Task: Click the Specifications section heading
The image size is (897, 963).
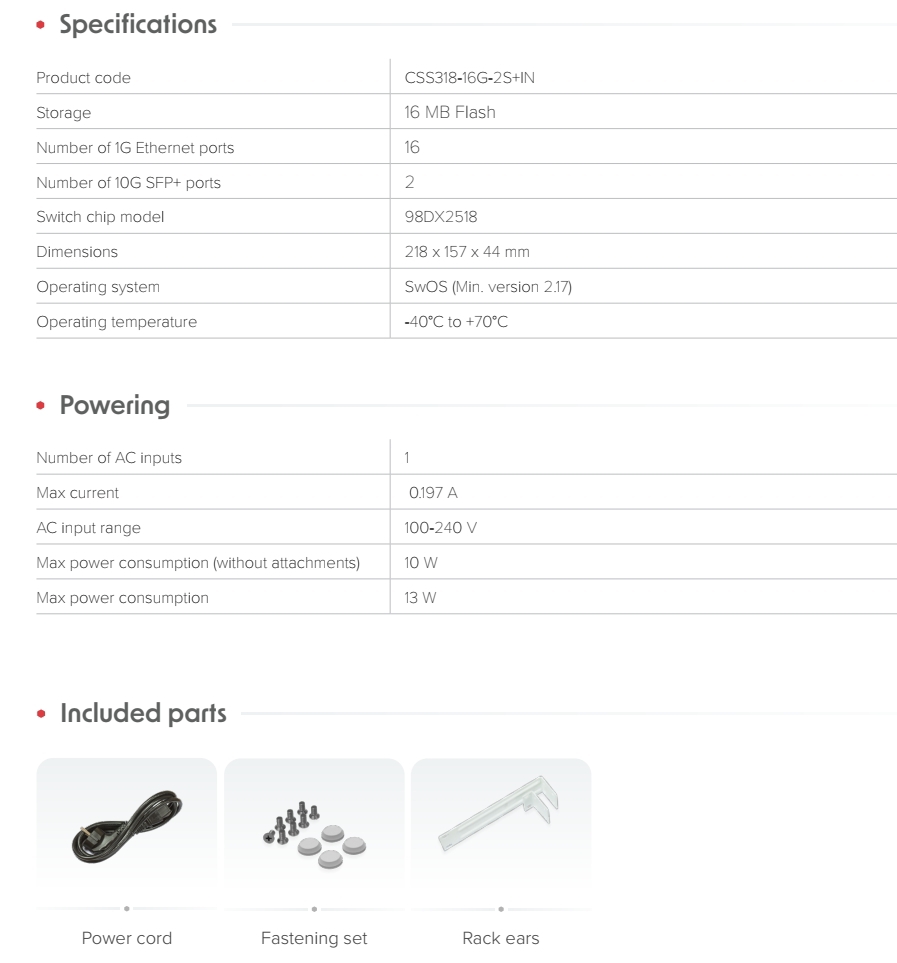Action: (x=138, y=25)
